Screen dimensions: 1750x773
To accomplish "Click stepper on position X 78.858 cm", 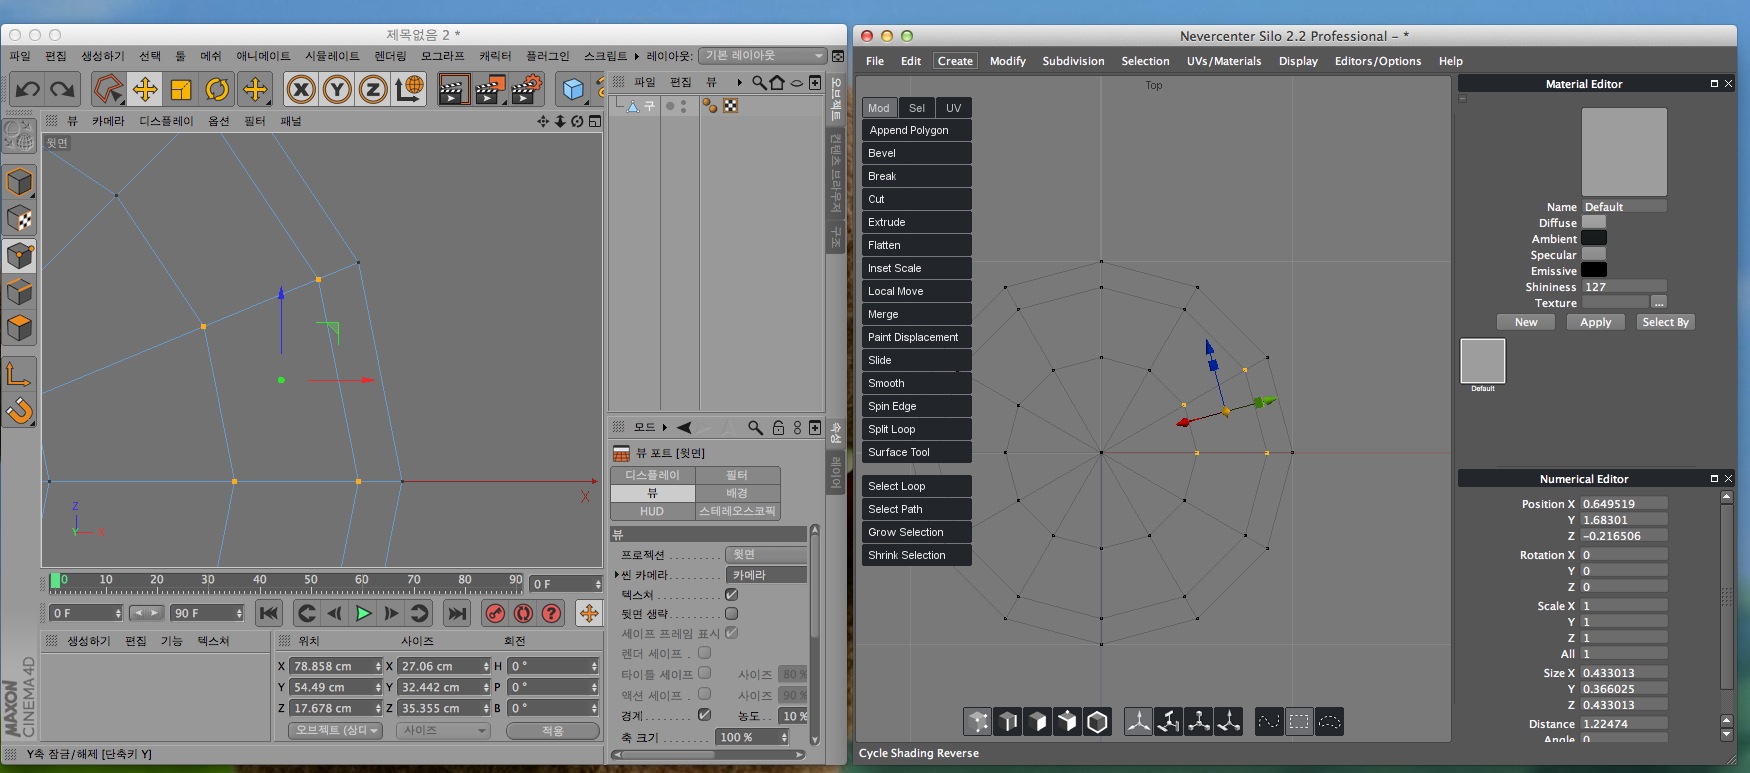I will [378, 666].
